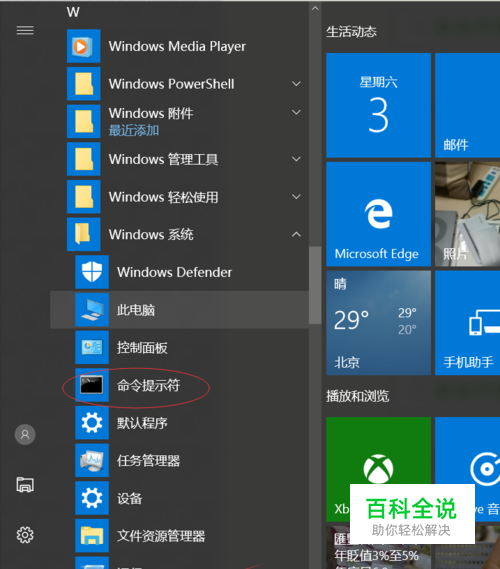Open the music tile with disc icon
The height and width of the screenshot is (569, 500).
click(467, 469)
